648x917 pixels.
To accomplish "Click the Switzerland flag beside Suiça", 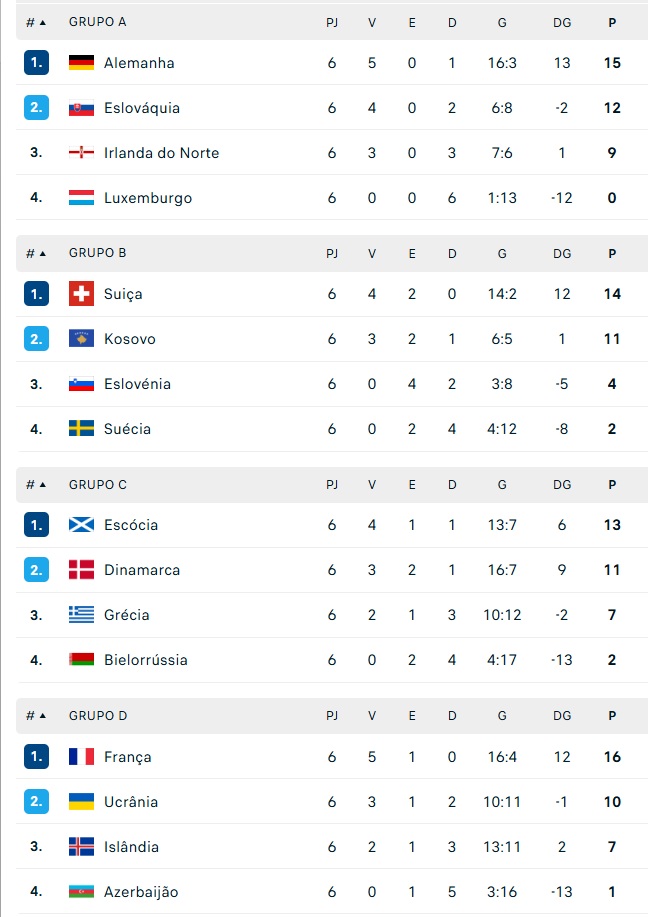I will click(x=81, y=294).
